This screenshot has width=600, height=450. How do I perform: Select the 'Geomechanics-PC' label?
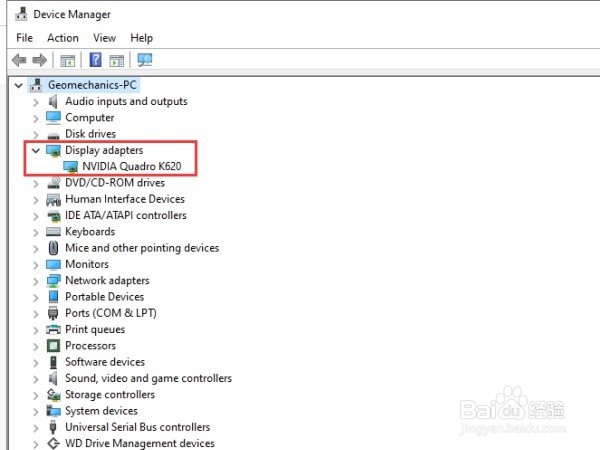[92, 85]
